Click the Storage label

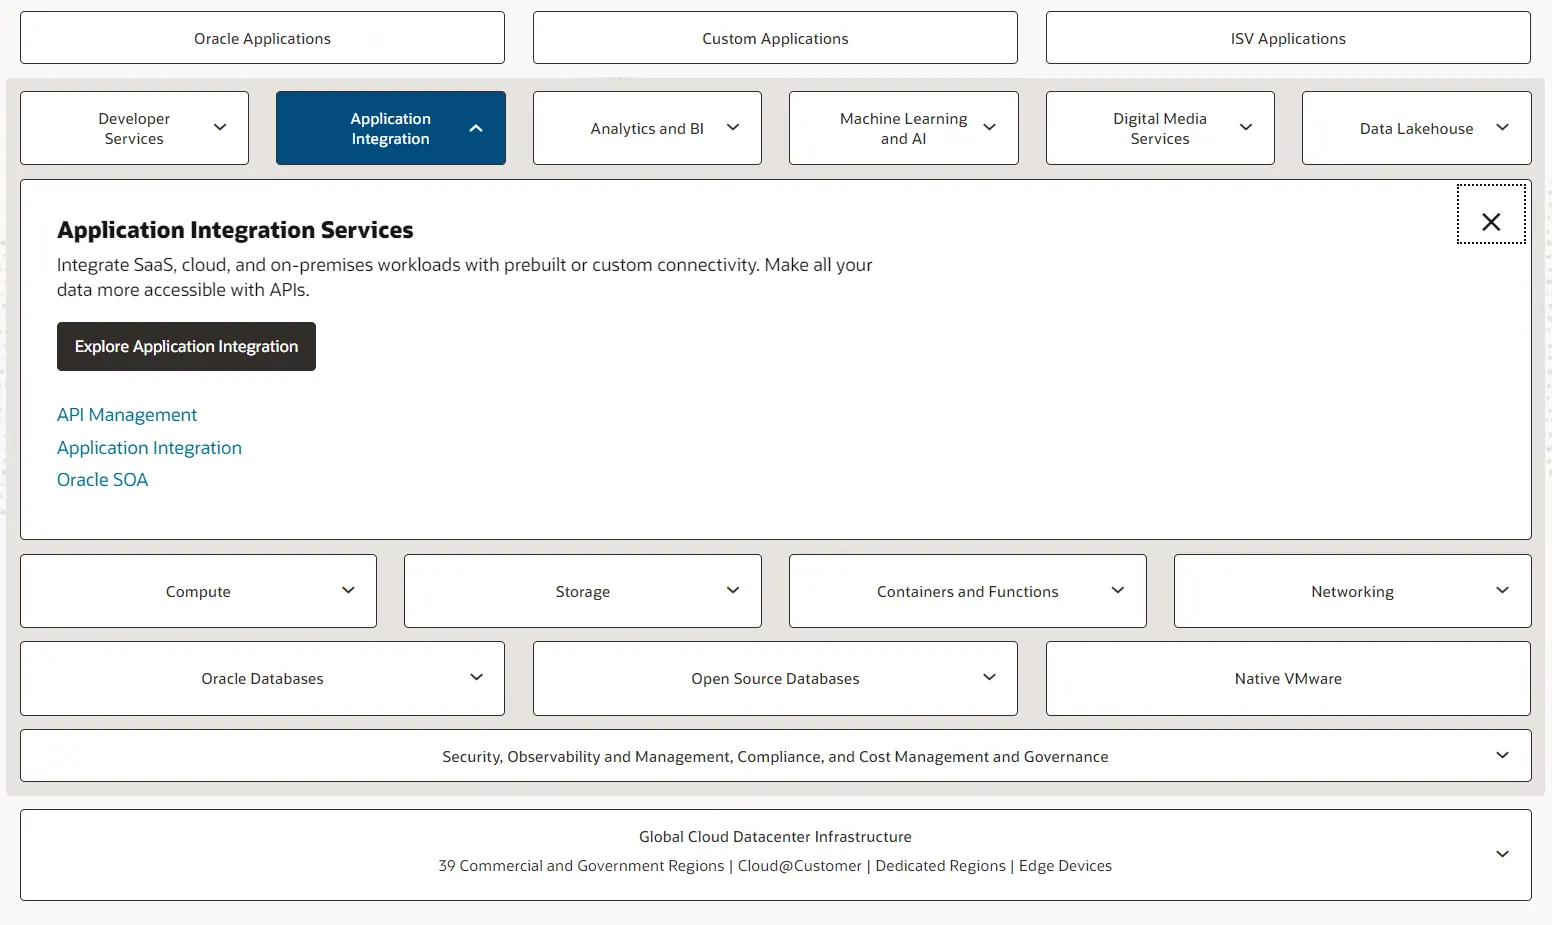click(x=583, y=592)
